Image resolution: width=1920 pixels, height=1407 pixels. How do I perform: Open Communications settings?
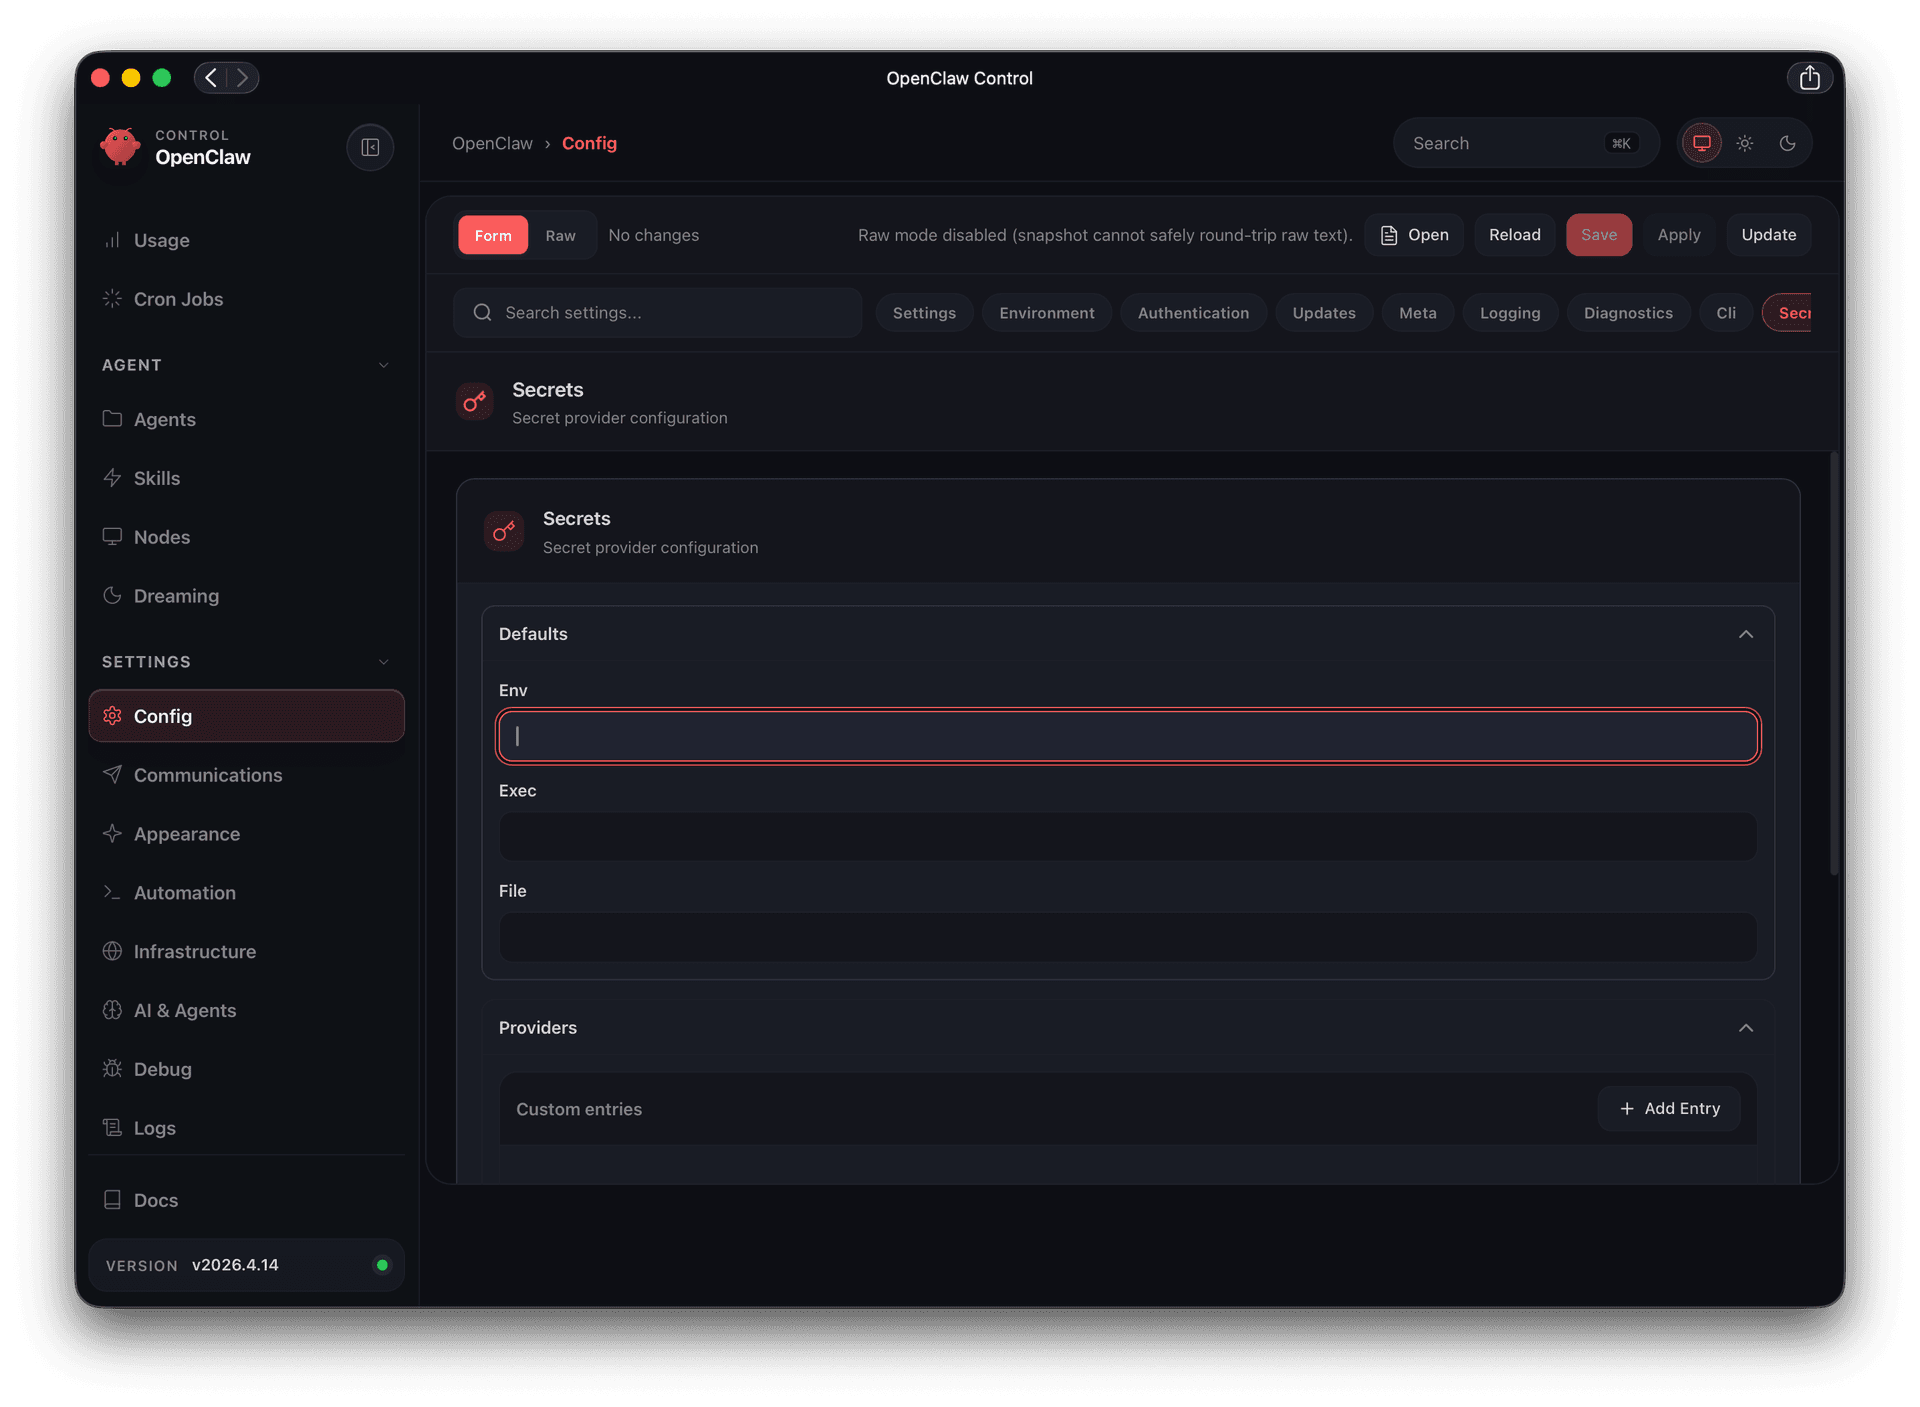246,775
